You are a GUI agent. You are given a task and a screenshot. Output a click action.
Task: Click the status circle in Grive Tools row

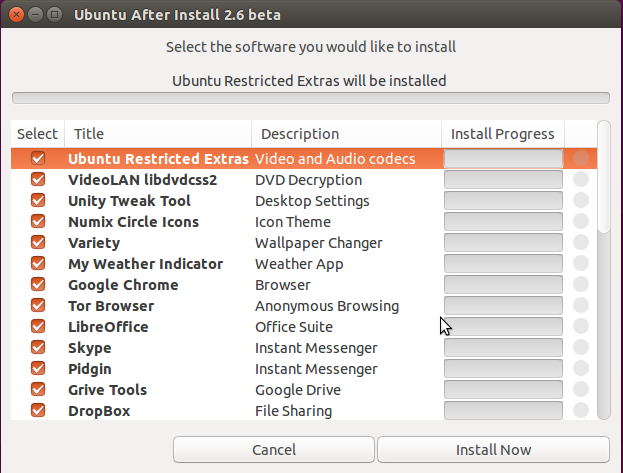581,390
